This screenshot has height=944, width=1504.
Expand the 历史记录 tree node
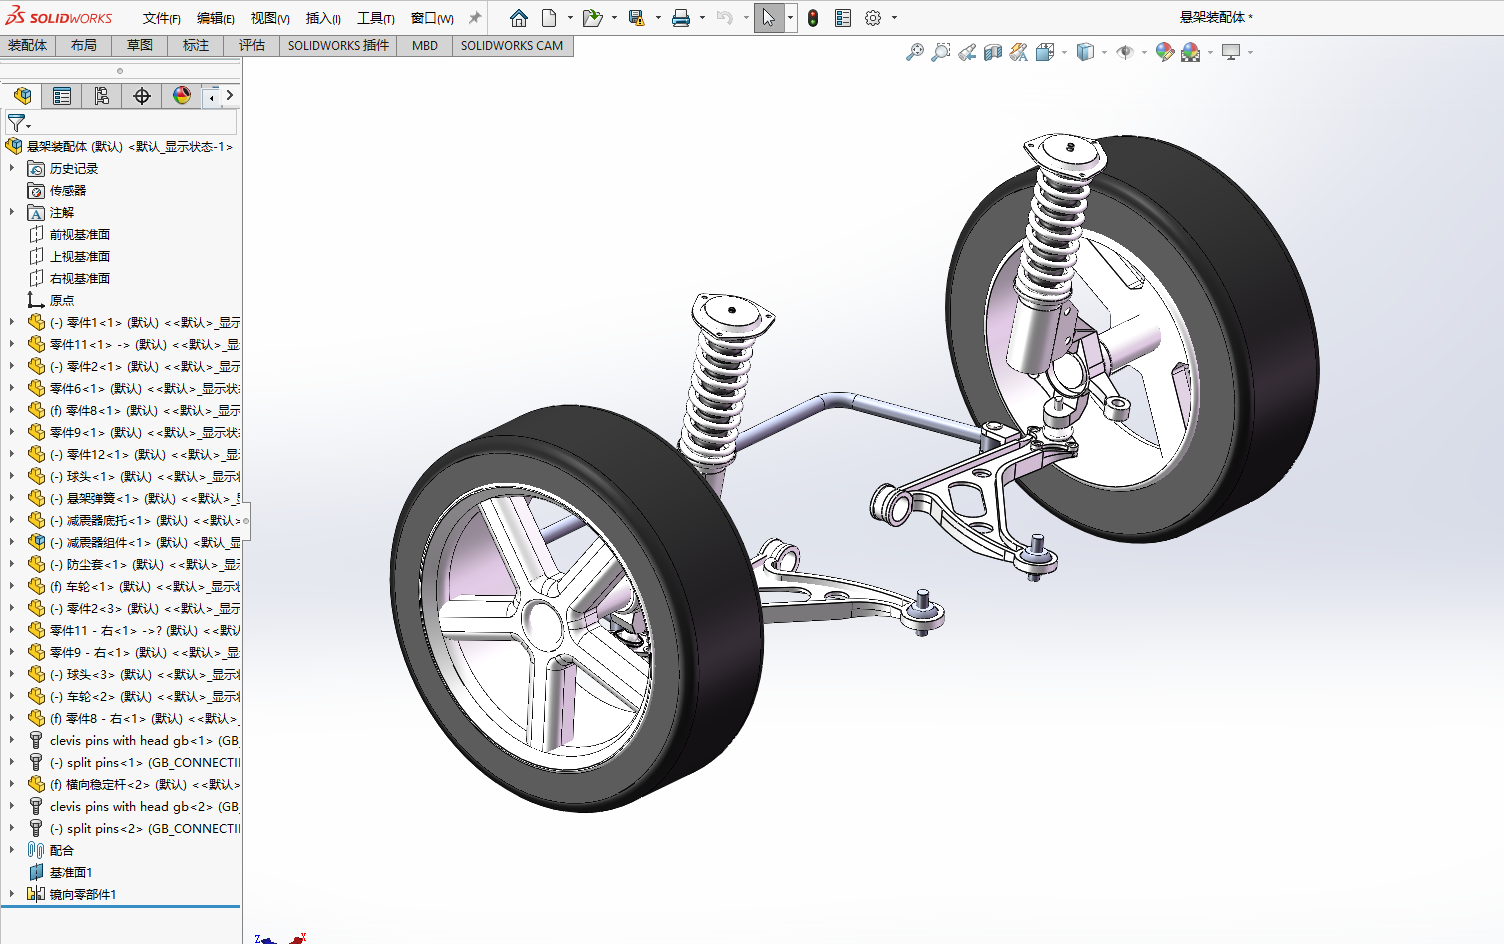click(12, 168)
